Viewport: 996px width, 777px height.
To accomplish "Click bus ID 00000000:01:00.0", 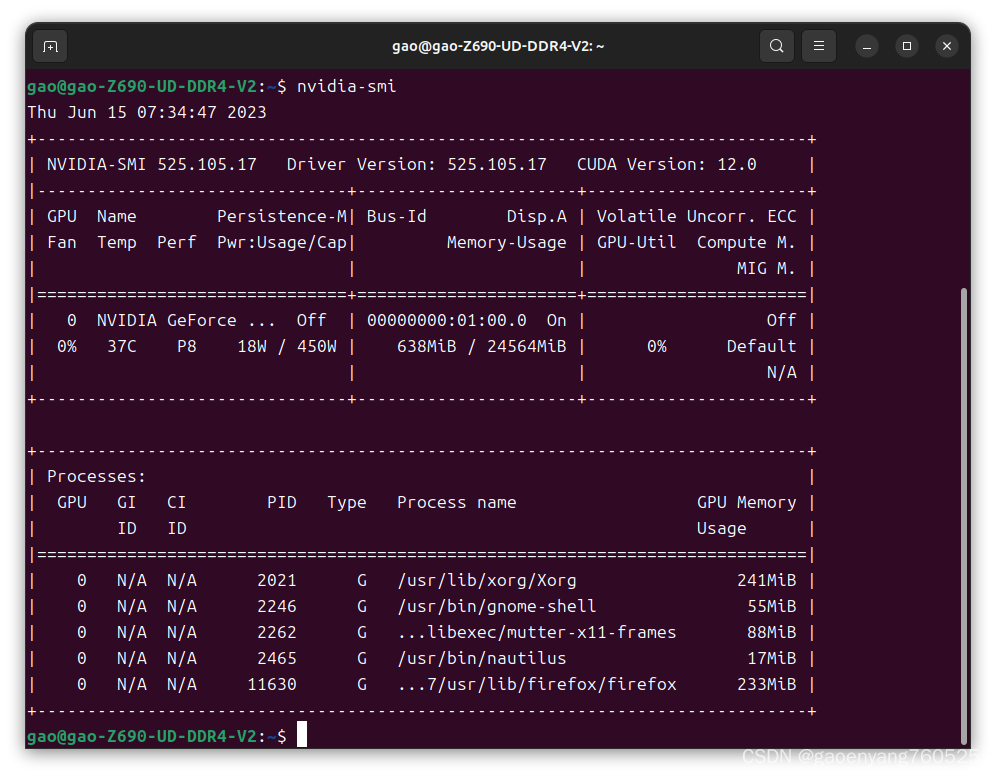I will 447,320.
